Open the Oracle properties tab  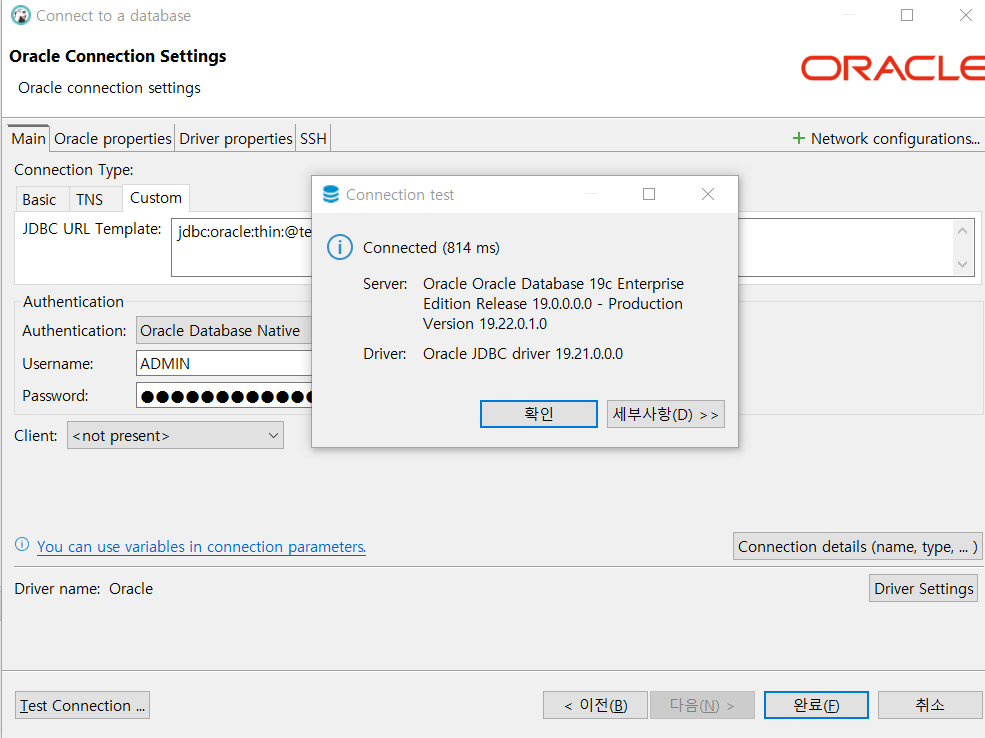pos(112,139)
